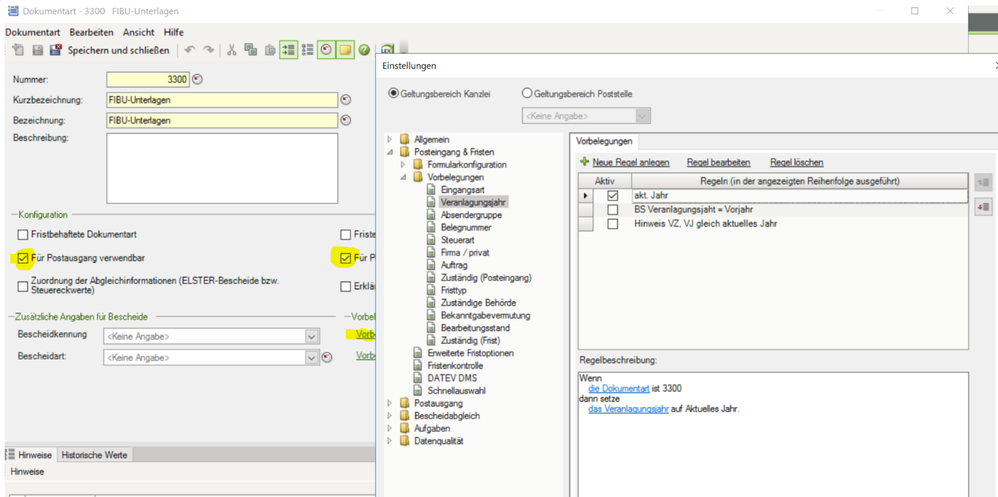The height and width of the screenshot is (497, 998).
Task: Click the history icon beside Bezeichnung field
Action: [x=346, y=120]
